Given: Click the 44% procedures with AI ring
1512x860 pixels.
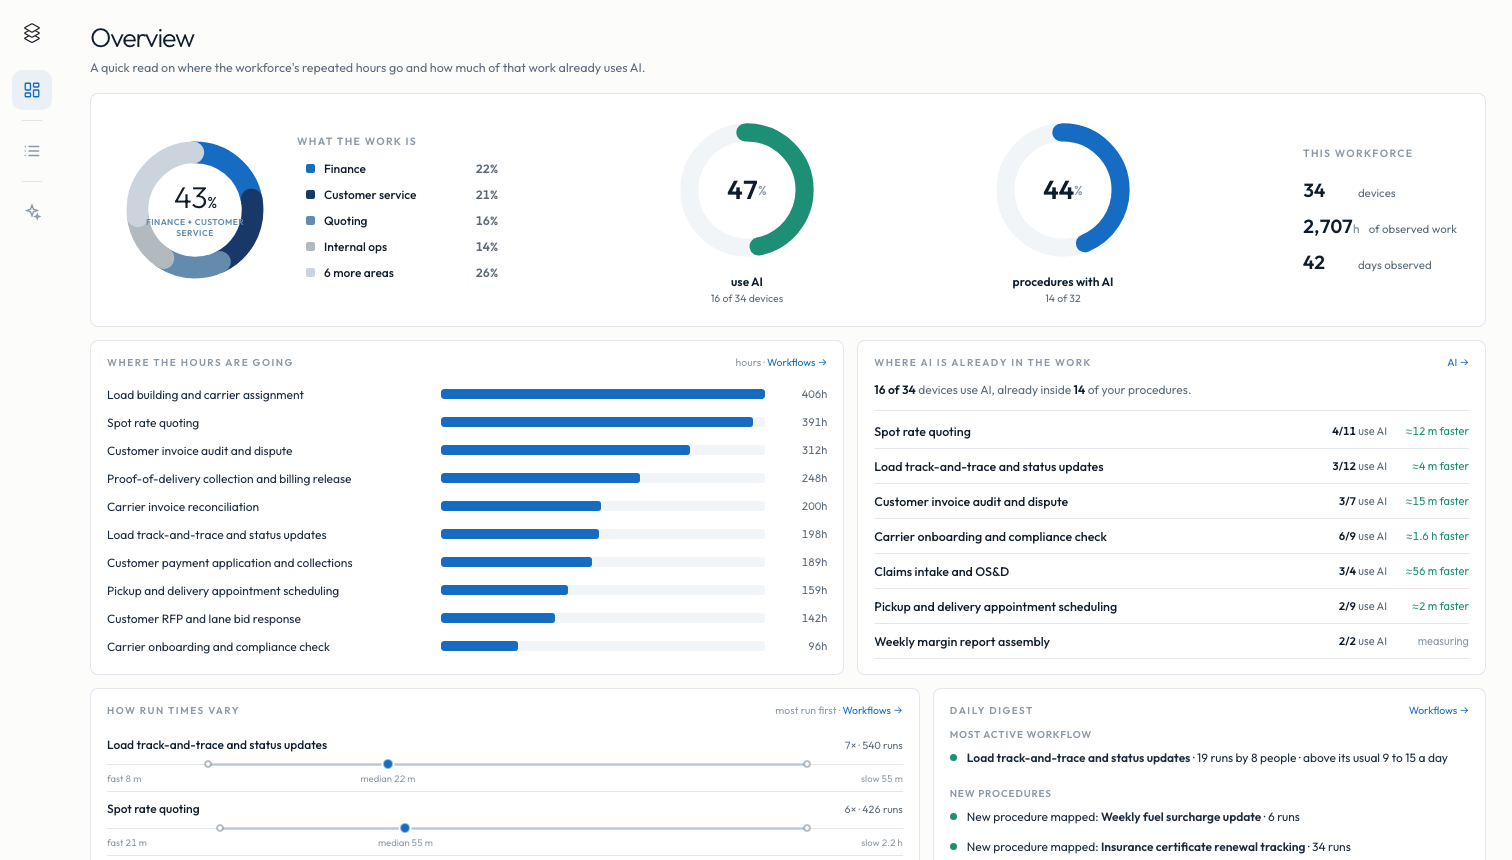Looking at the screenshot, I should 1063,190.
